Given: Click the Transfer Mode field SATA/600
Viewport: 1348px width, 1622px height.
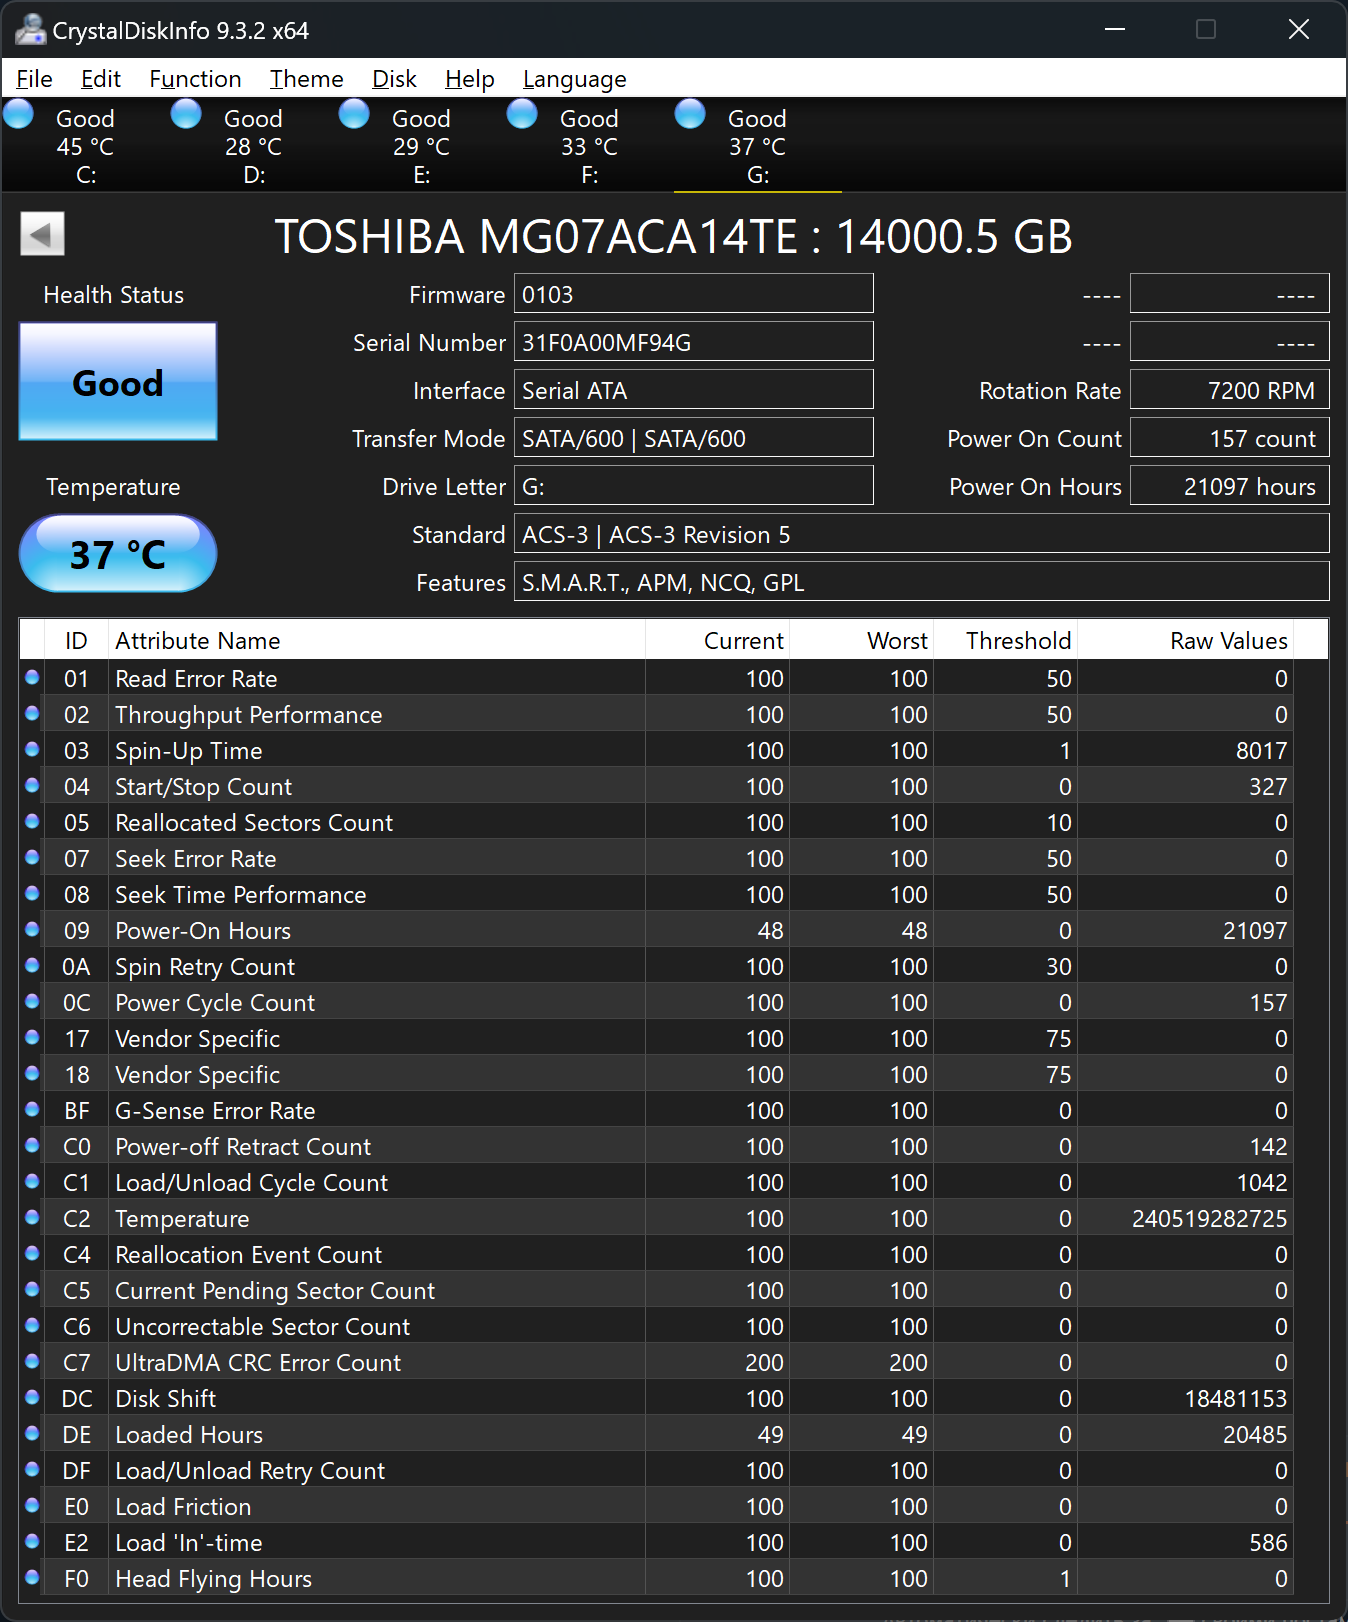Looking at the screenshot, I should click(694, 438).
